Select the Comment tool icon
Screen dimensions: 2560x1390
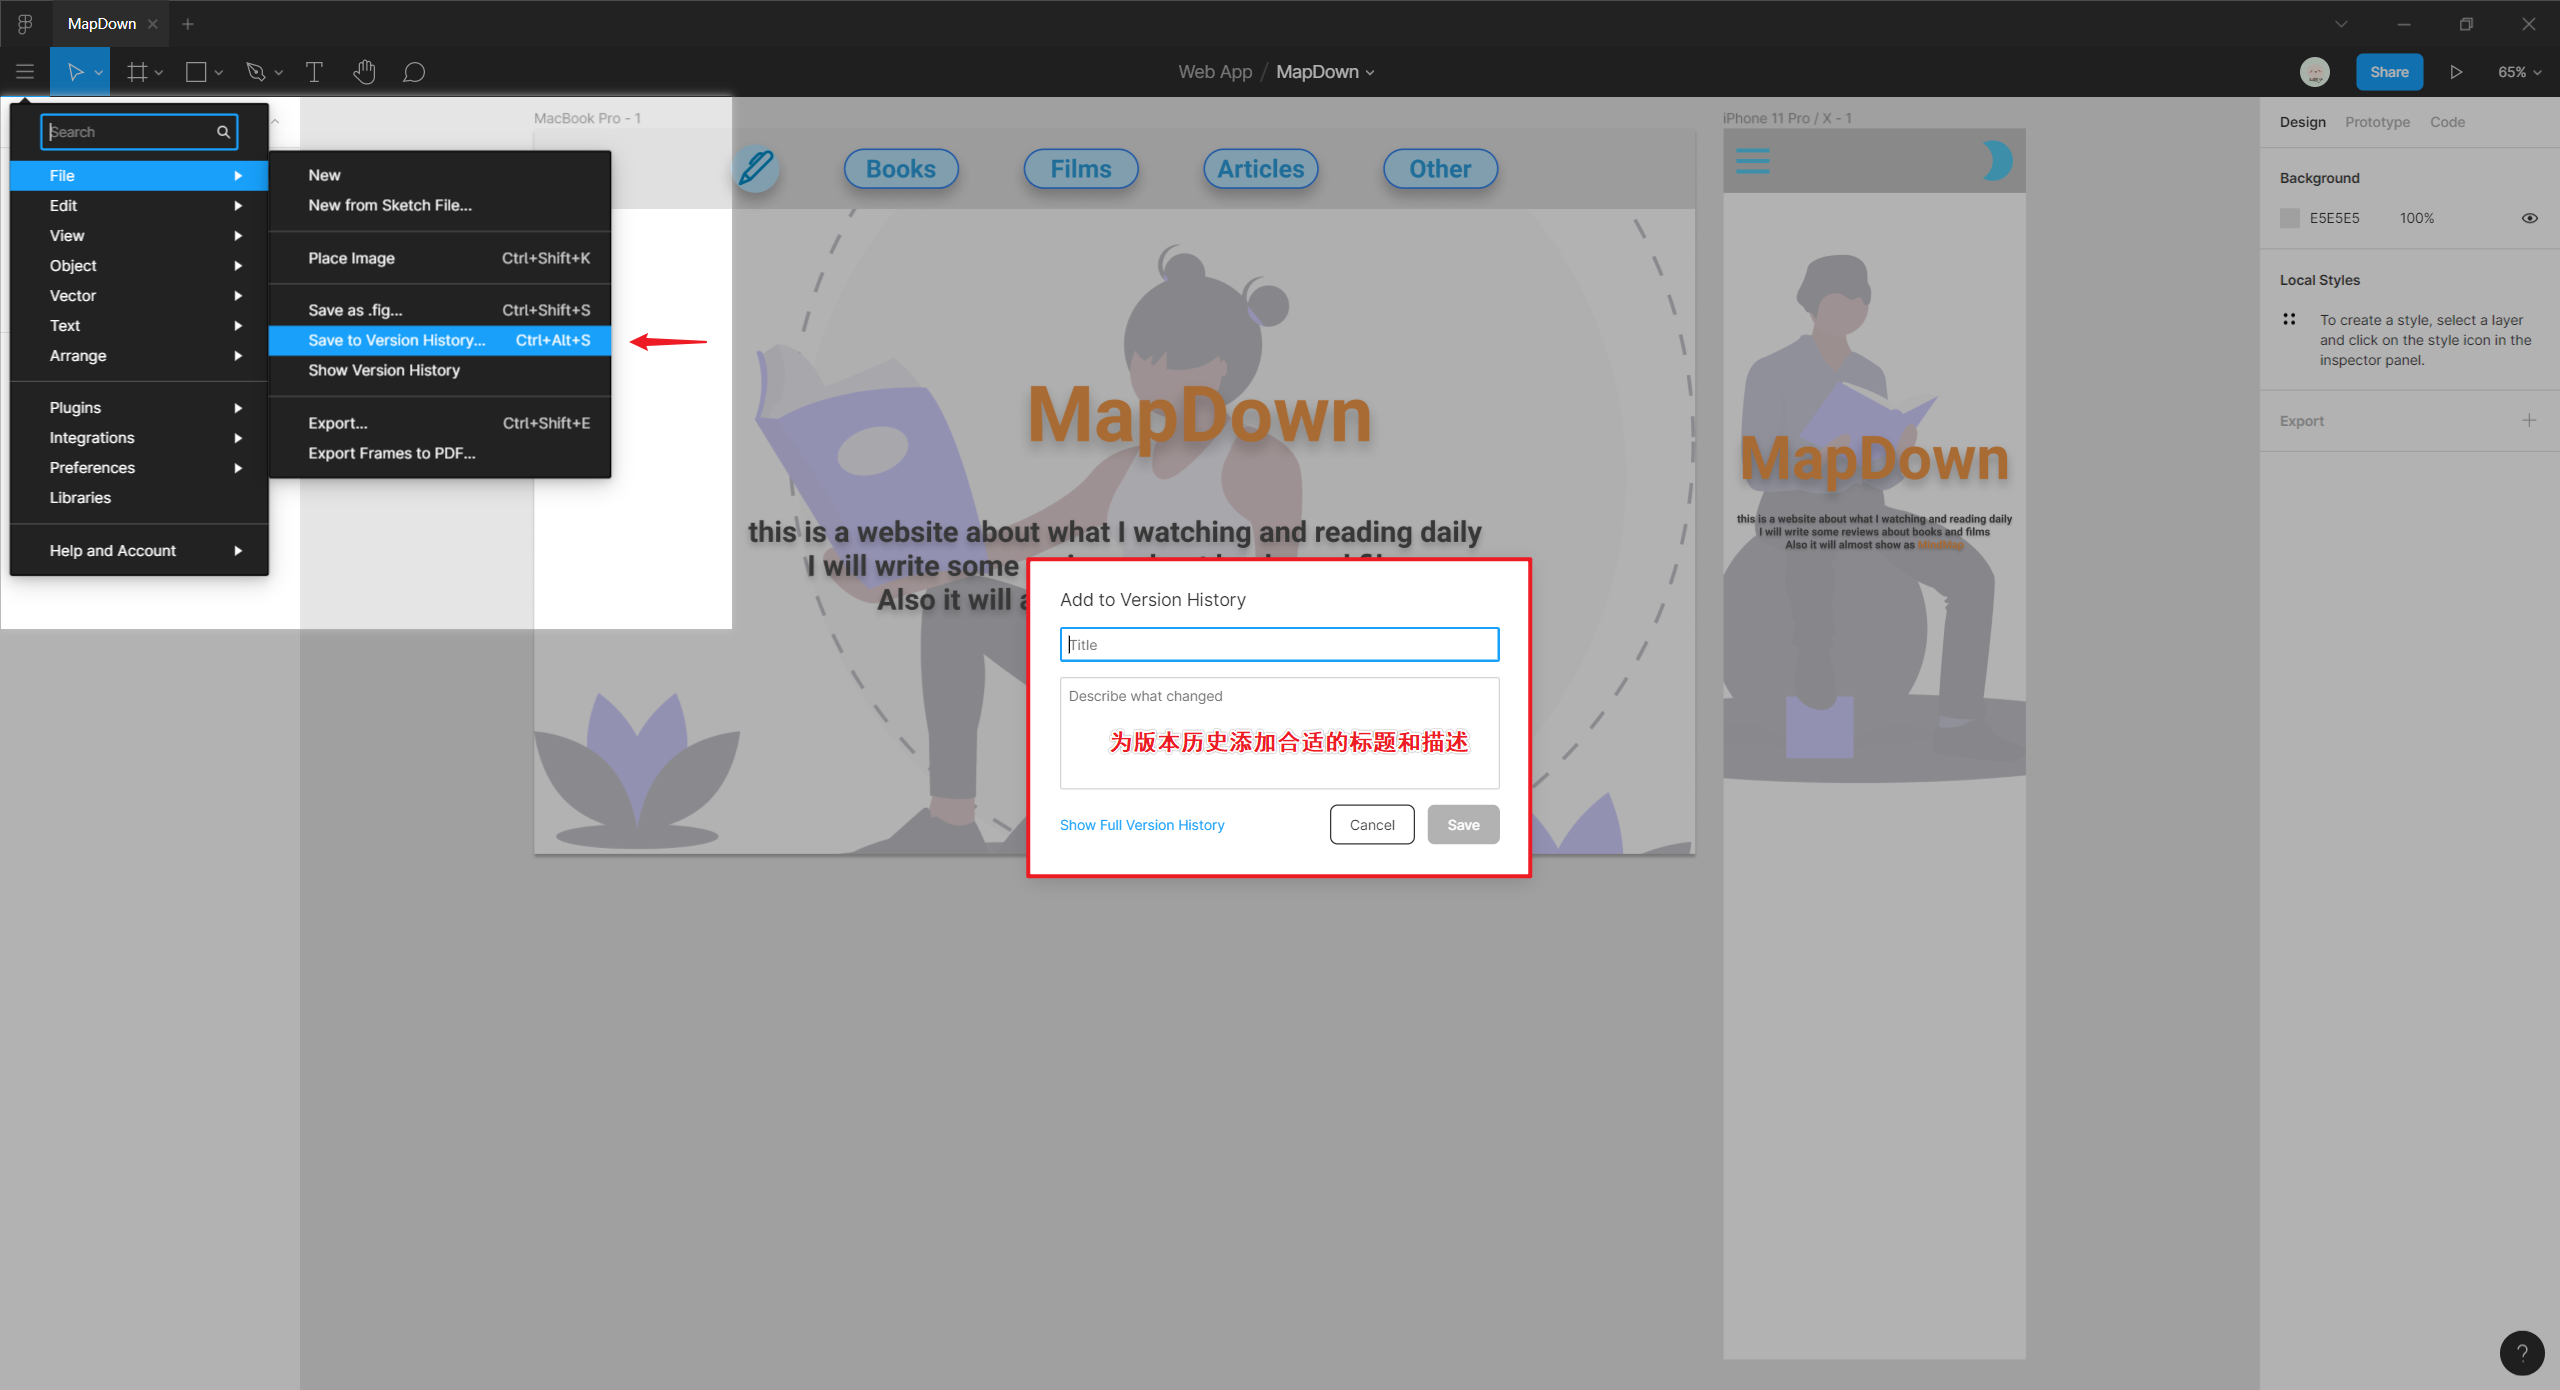pos(414,72)
